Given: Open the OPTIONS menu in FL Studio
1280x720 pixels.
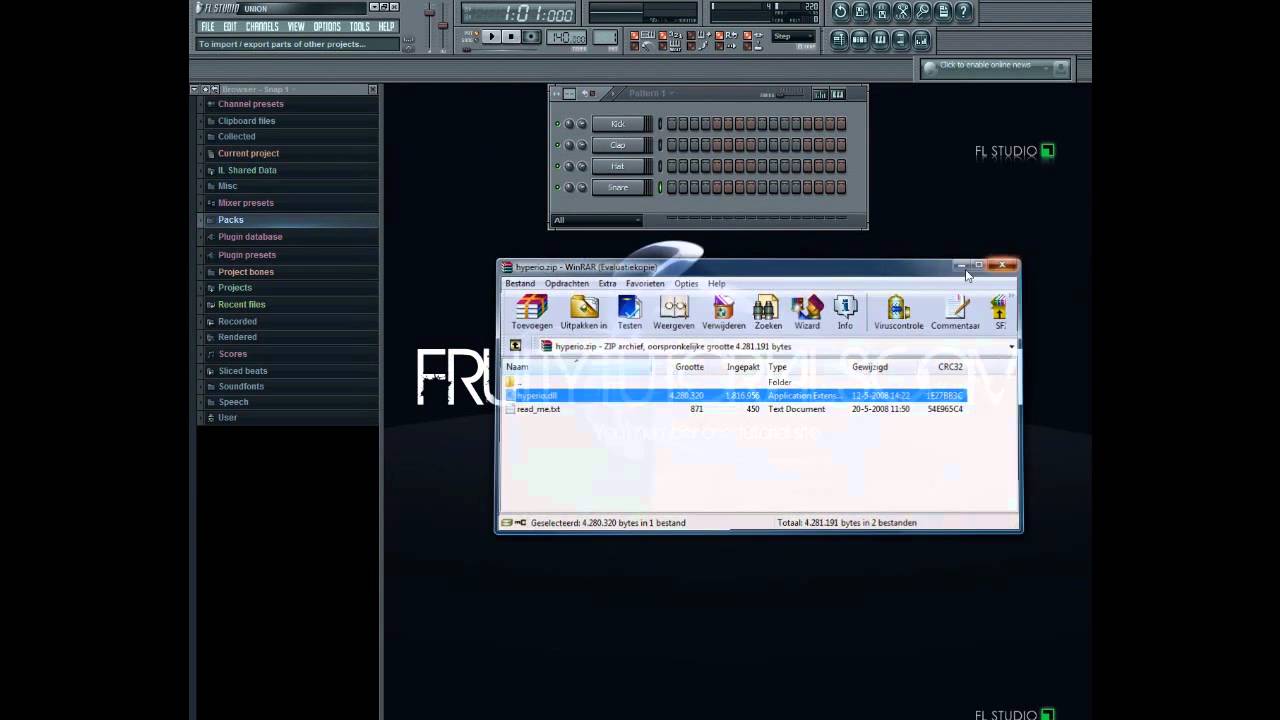Looking at the screenshot, I should (x=327, y=27).
